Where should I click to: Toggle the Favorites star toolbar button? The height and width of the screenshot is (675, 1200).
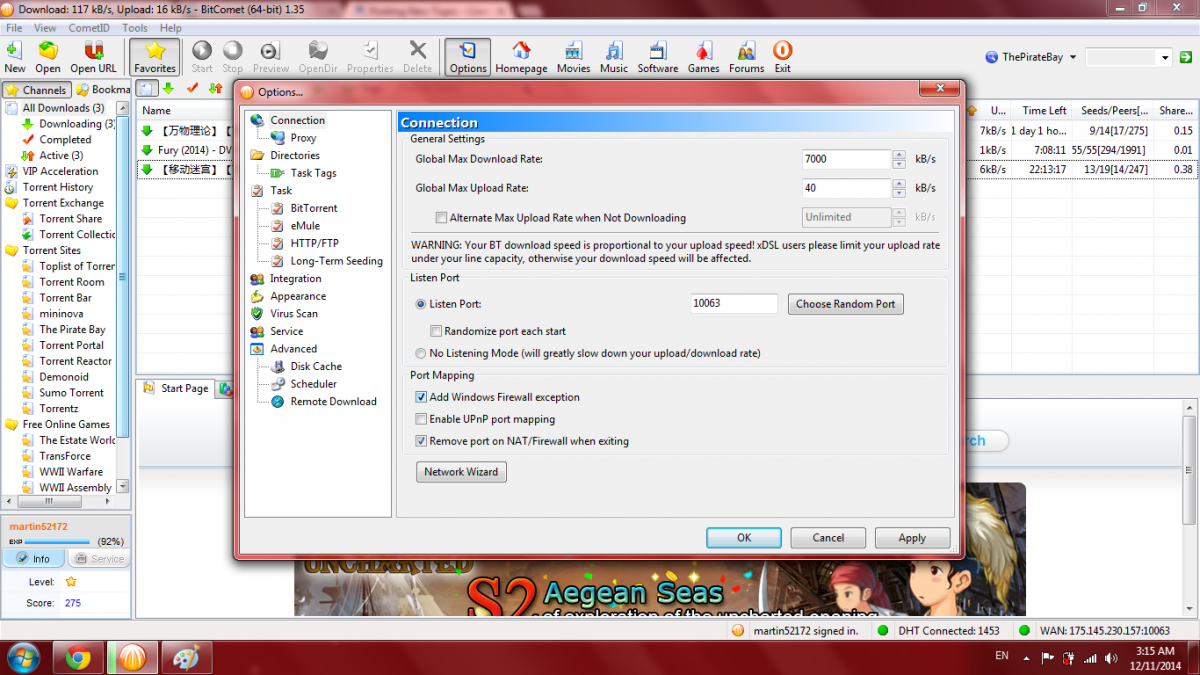pyautogui.click(x=155, y=57)
